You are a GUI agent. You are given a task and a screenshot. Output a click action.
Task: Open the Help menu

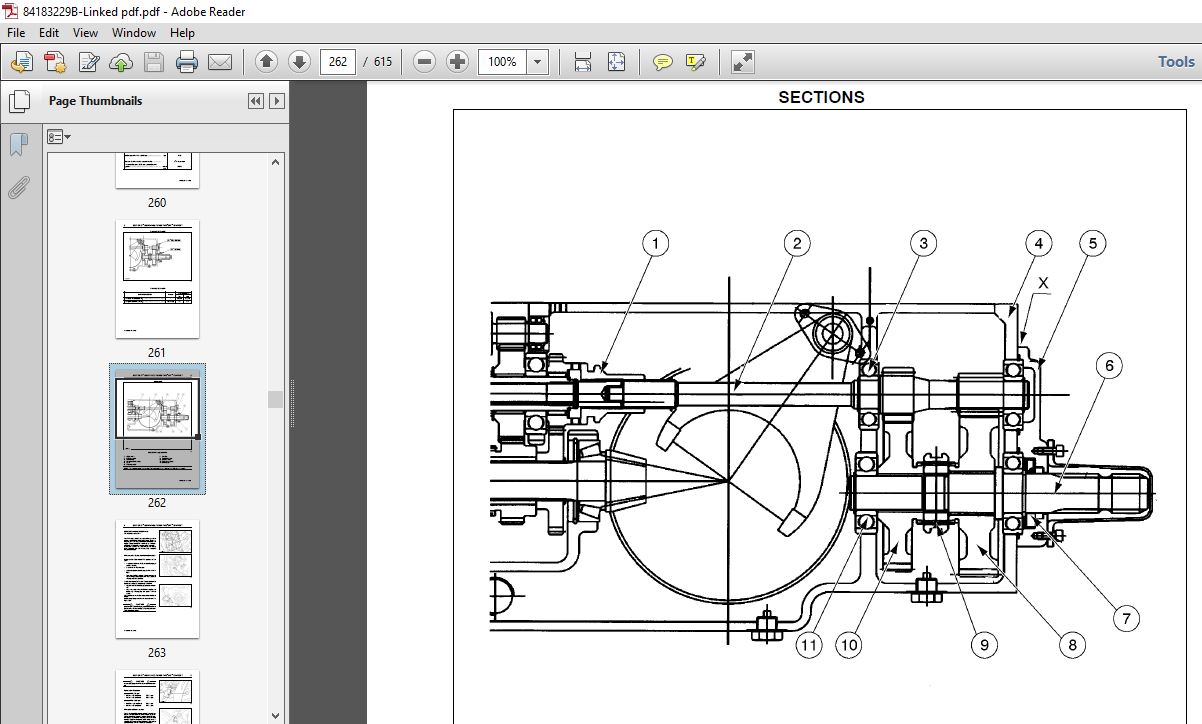tap(182, 32)
